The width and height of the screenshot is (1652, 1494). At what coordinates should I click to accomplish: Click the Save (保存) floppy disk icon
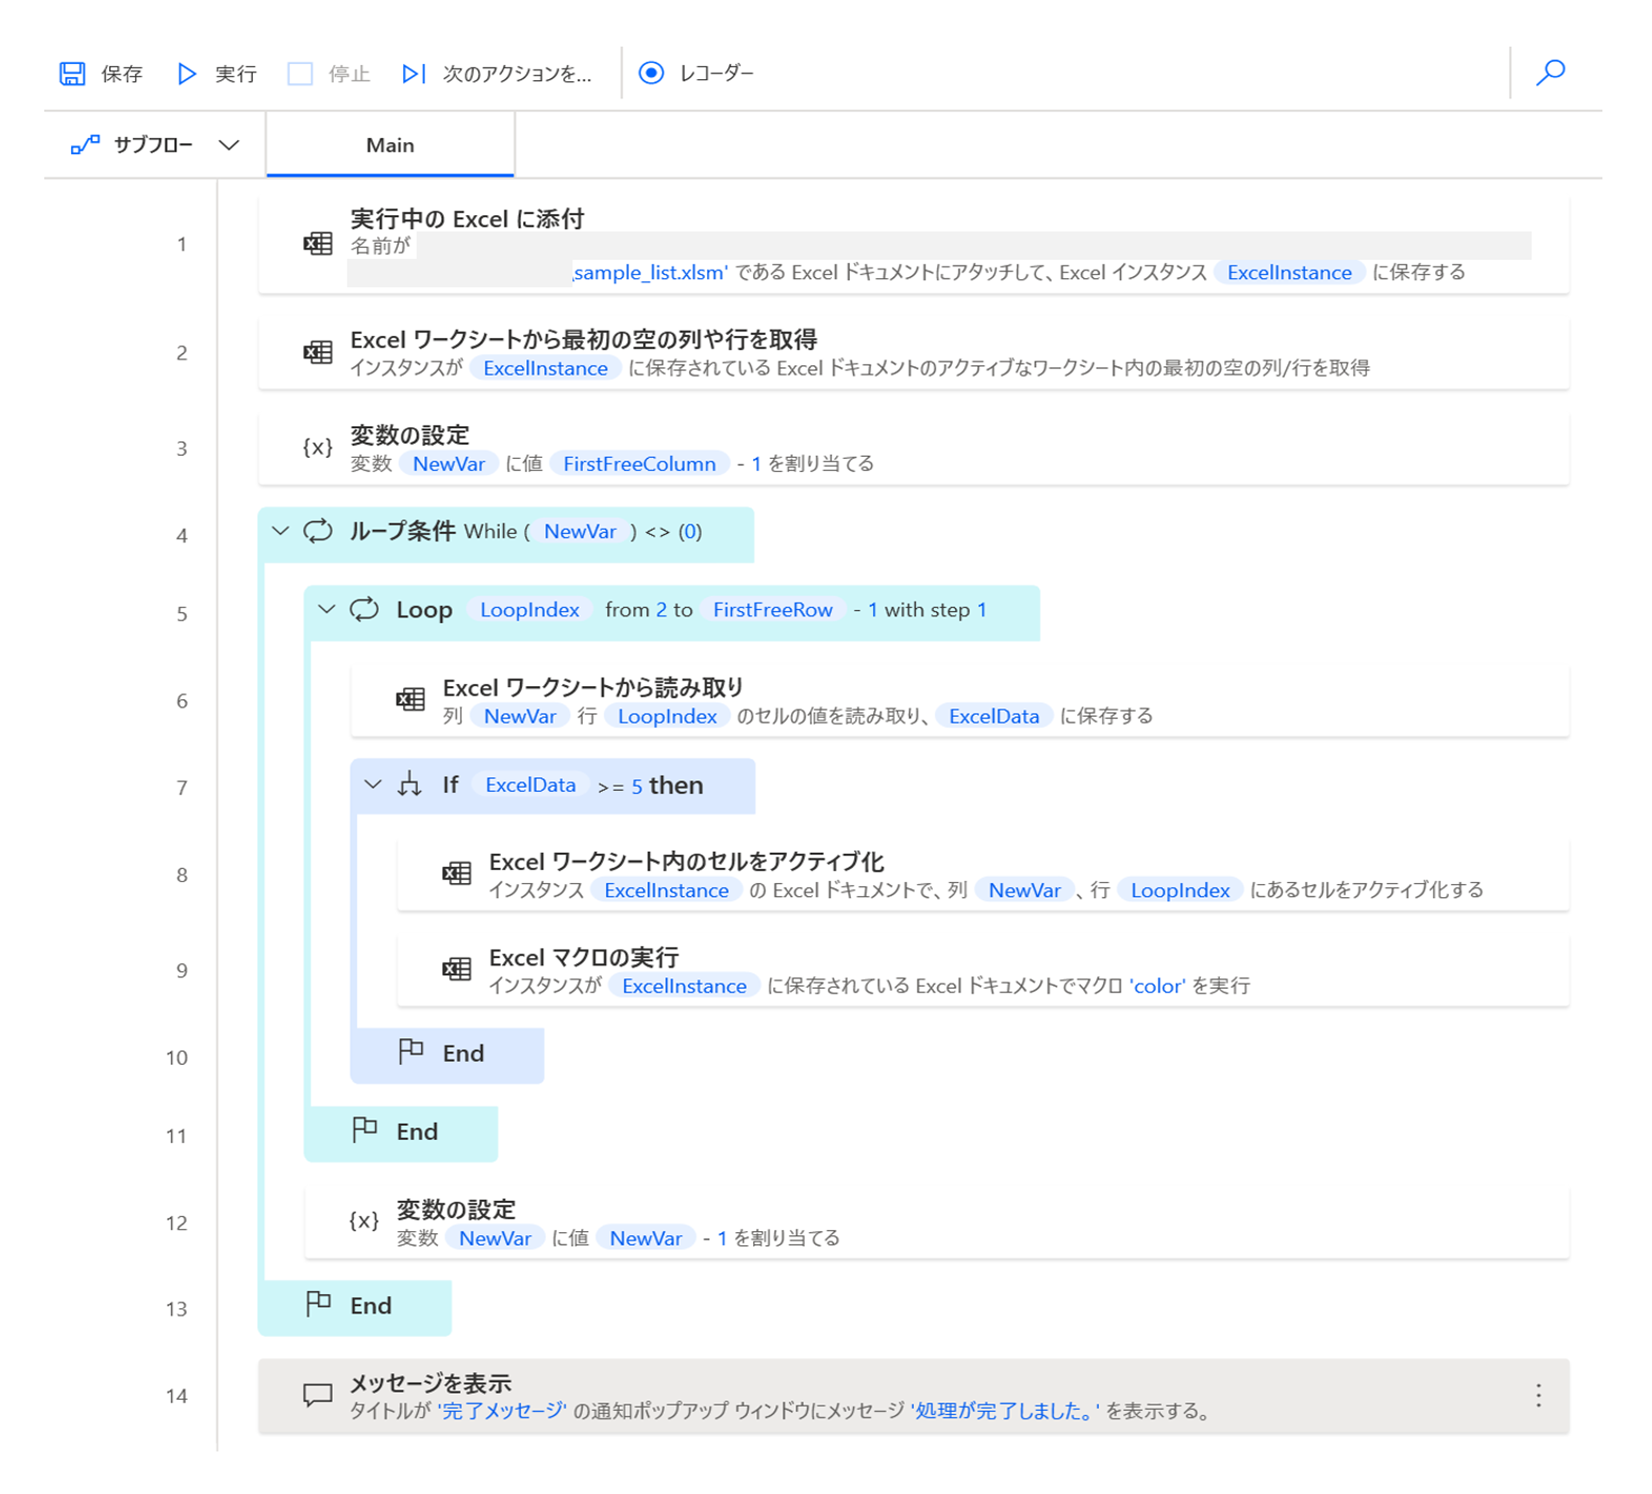click(73, 72)
